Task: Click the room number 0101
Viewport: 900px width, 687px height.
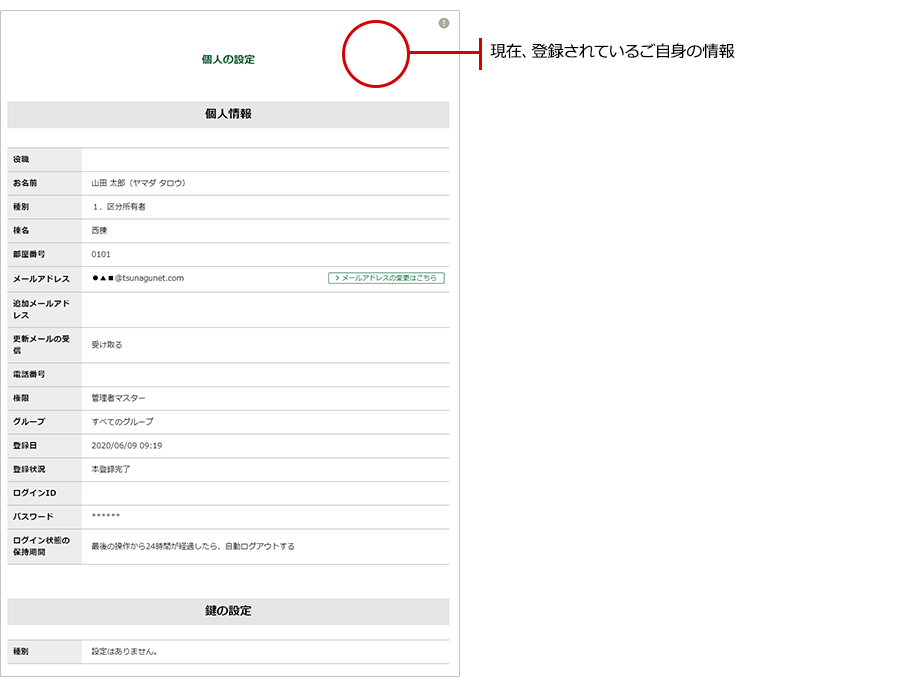Action: (x=101, y=254)
